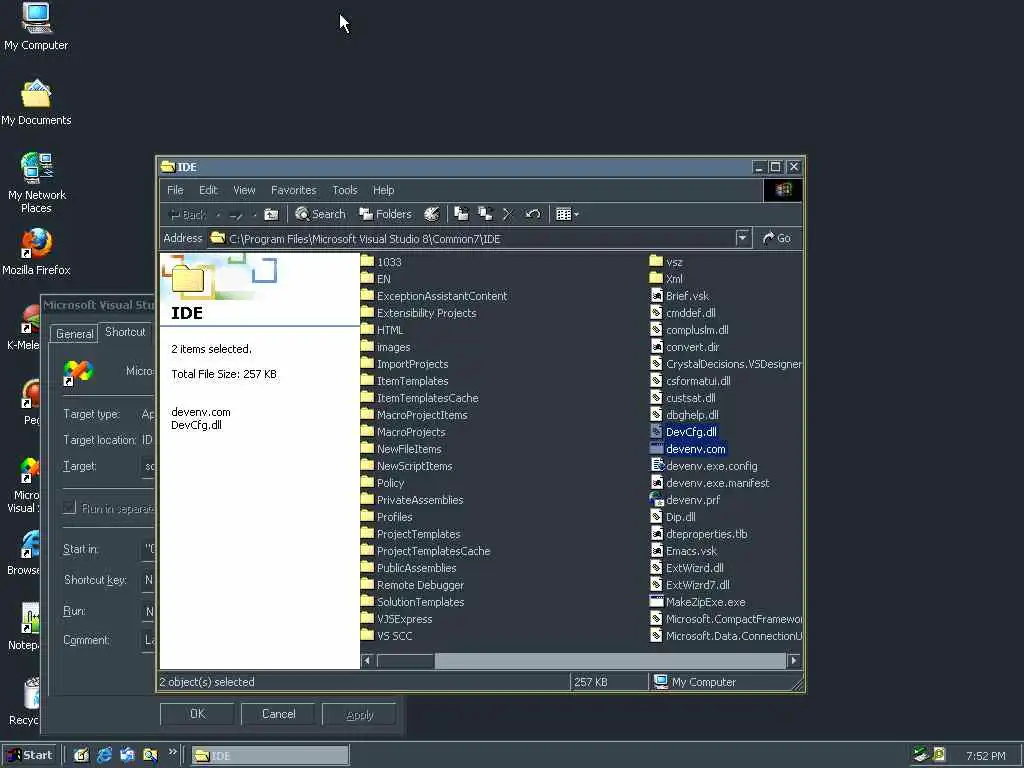This screenshot has width=1024, height=768.
Task: Click the IDE taskbar button
Action: [x=270, y=756]
